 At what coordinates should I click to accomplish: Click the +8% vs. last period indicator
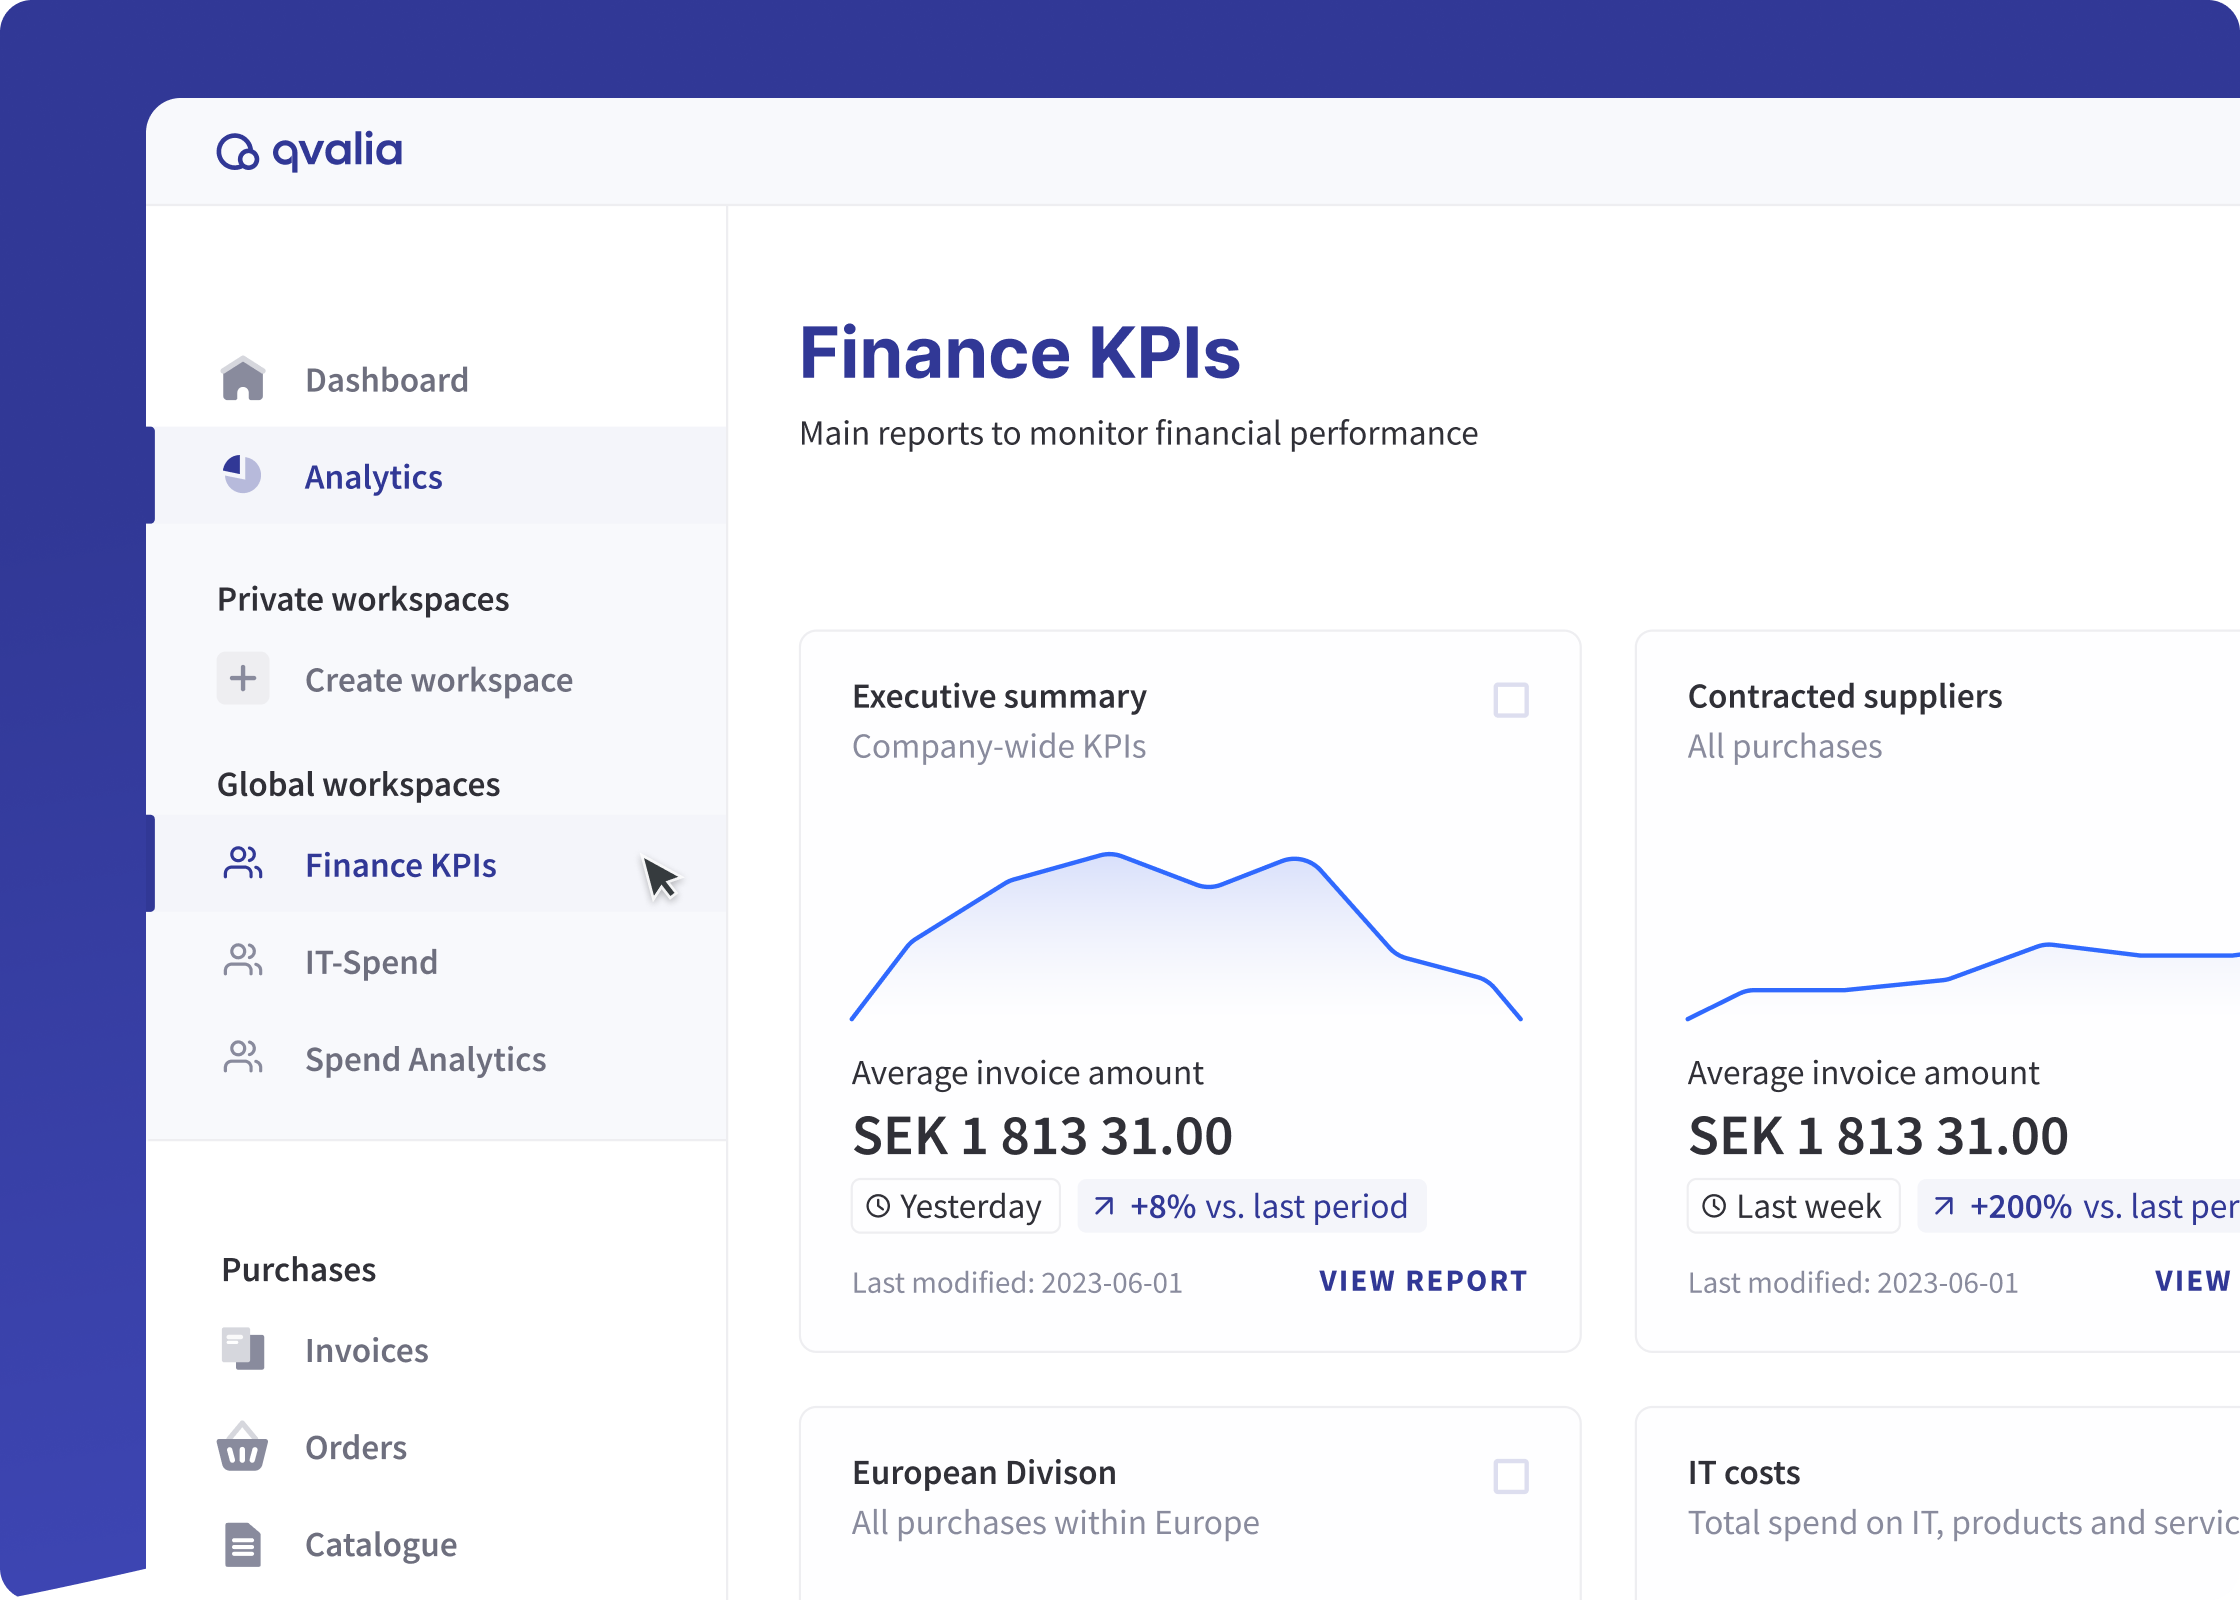(1250, 1206)
